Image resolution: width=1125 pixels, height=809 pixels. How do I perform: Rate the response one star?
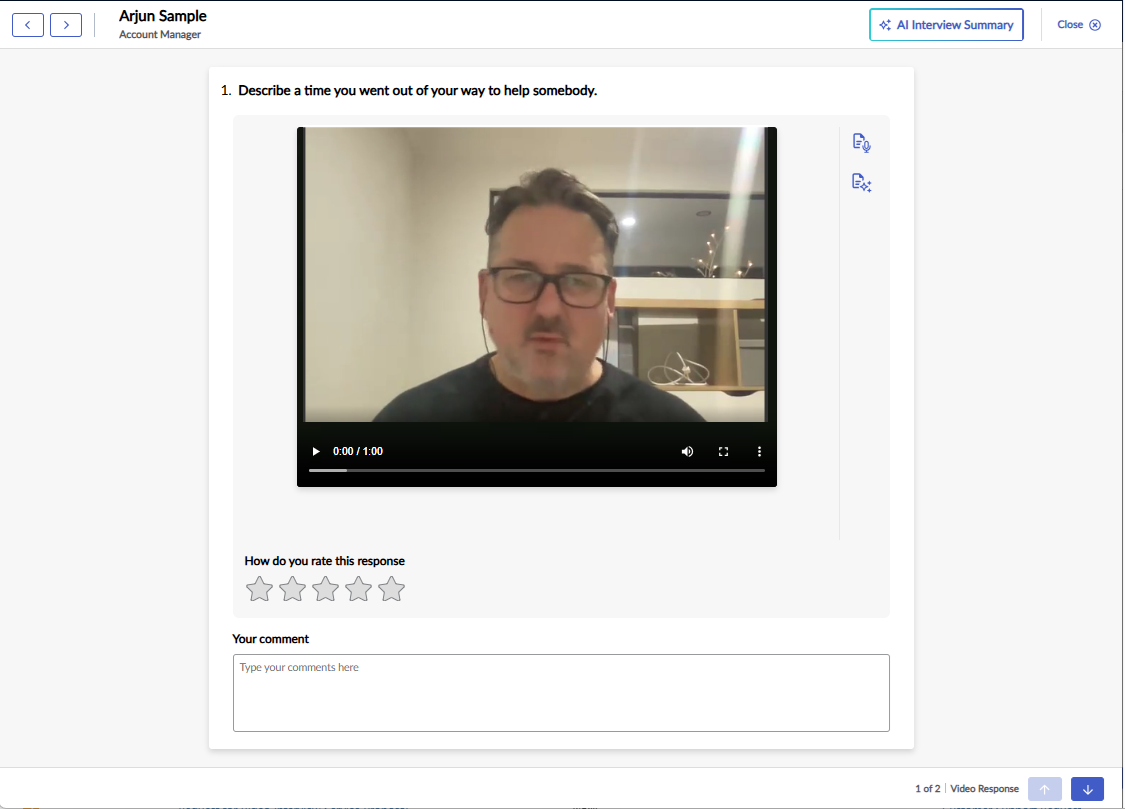[x=260, y=590]
